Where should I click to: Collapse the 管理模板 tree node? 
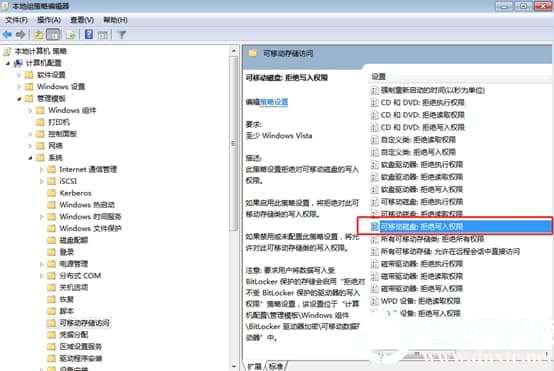(19, 99)
